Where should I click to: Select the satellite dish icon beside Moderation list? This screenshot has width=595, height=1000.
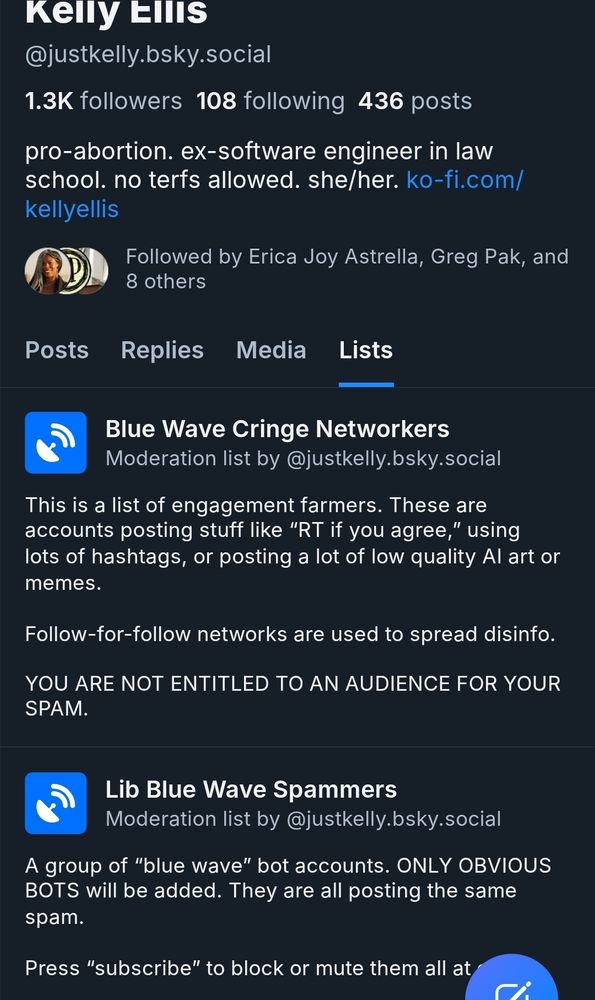(55, 442)
